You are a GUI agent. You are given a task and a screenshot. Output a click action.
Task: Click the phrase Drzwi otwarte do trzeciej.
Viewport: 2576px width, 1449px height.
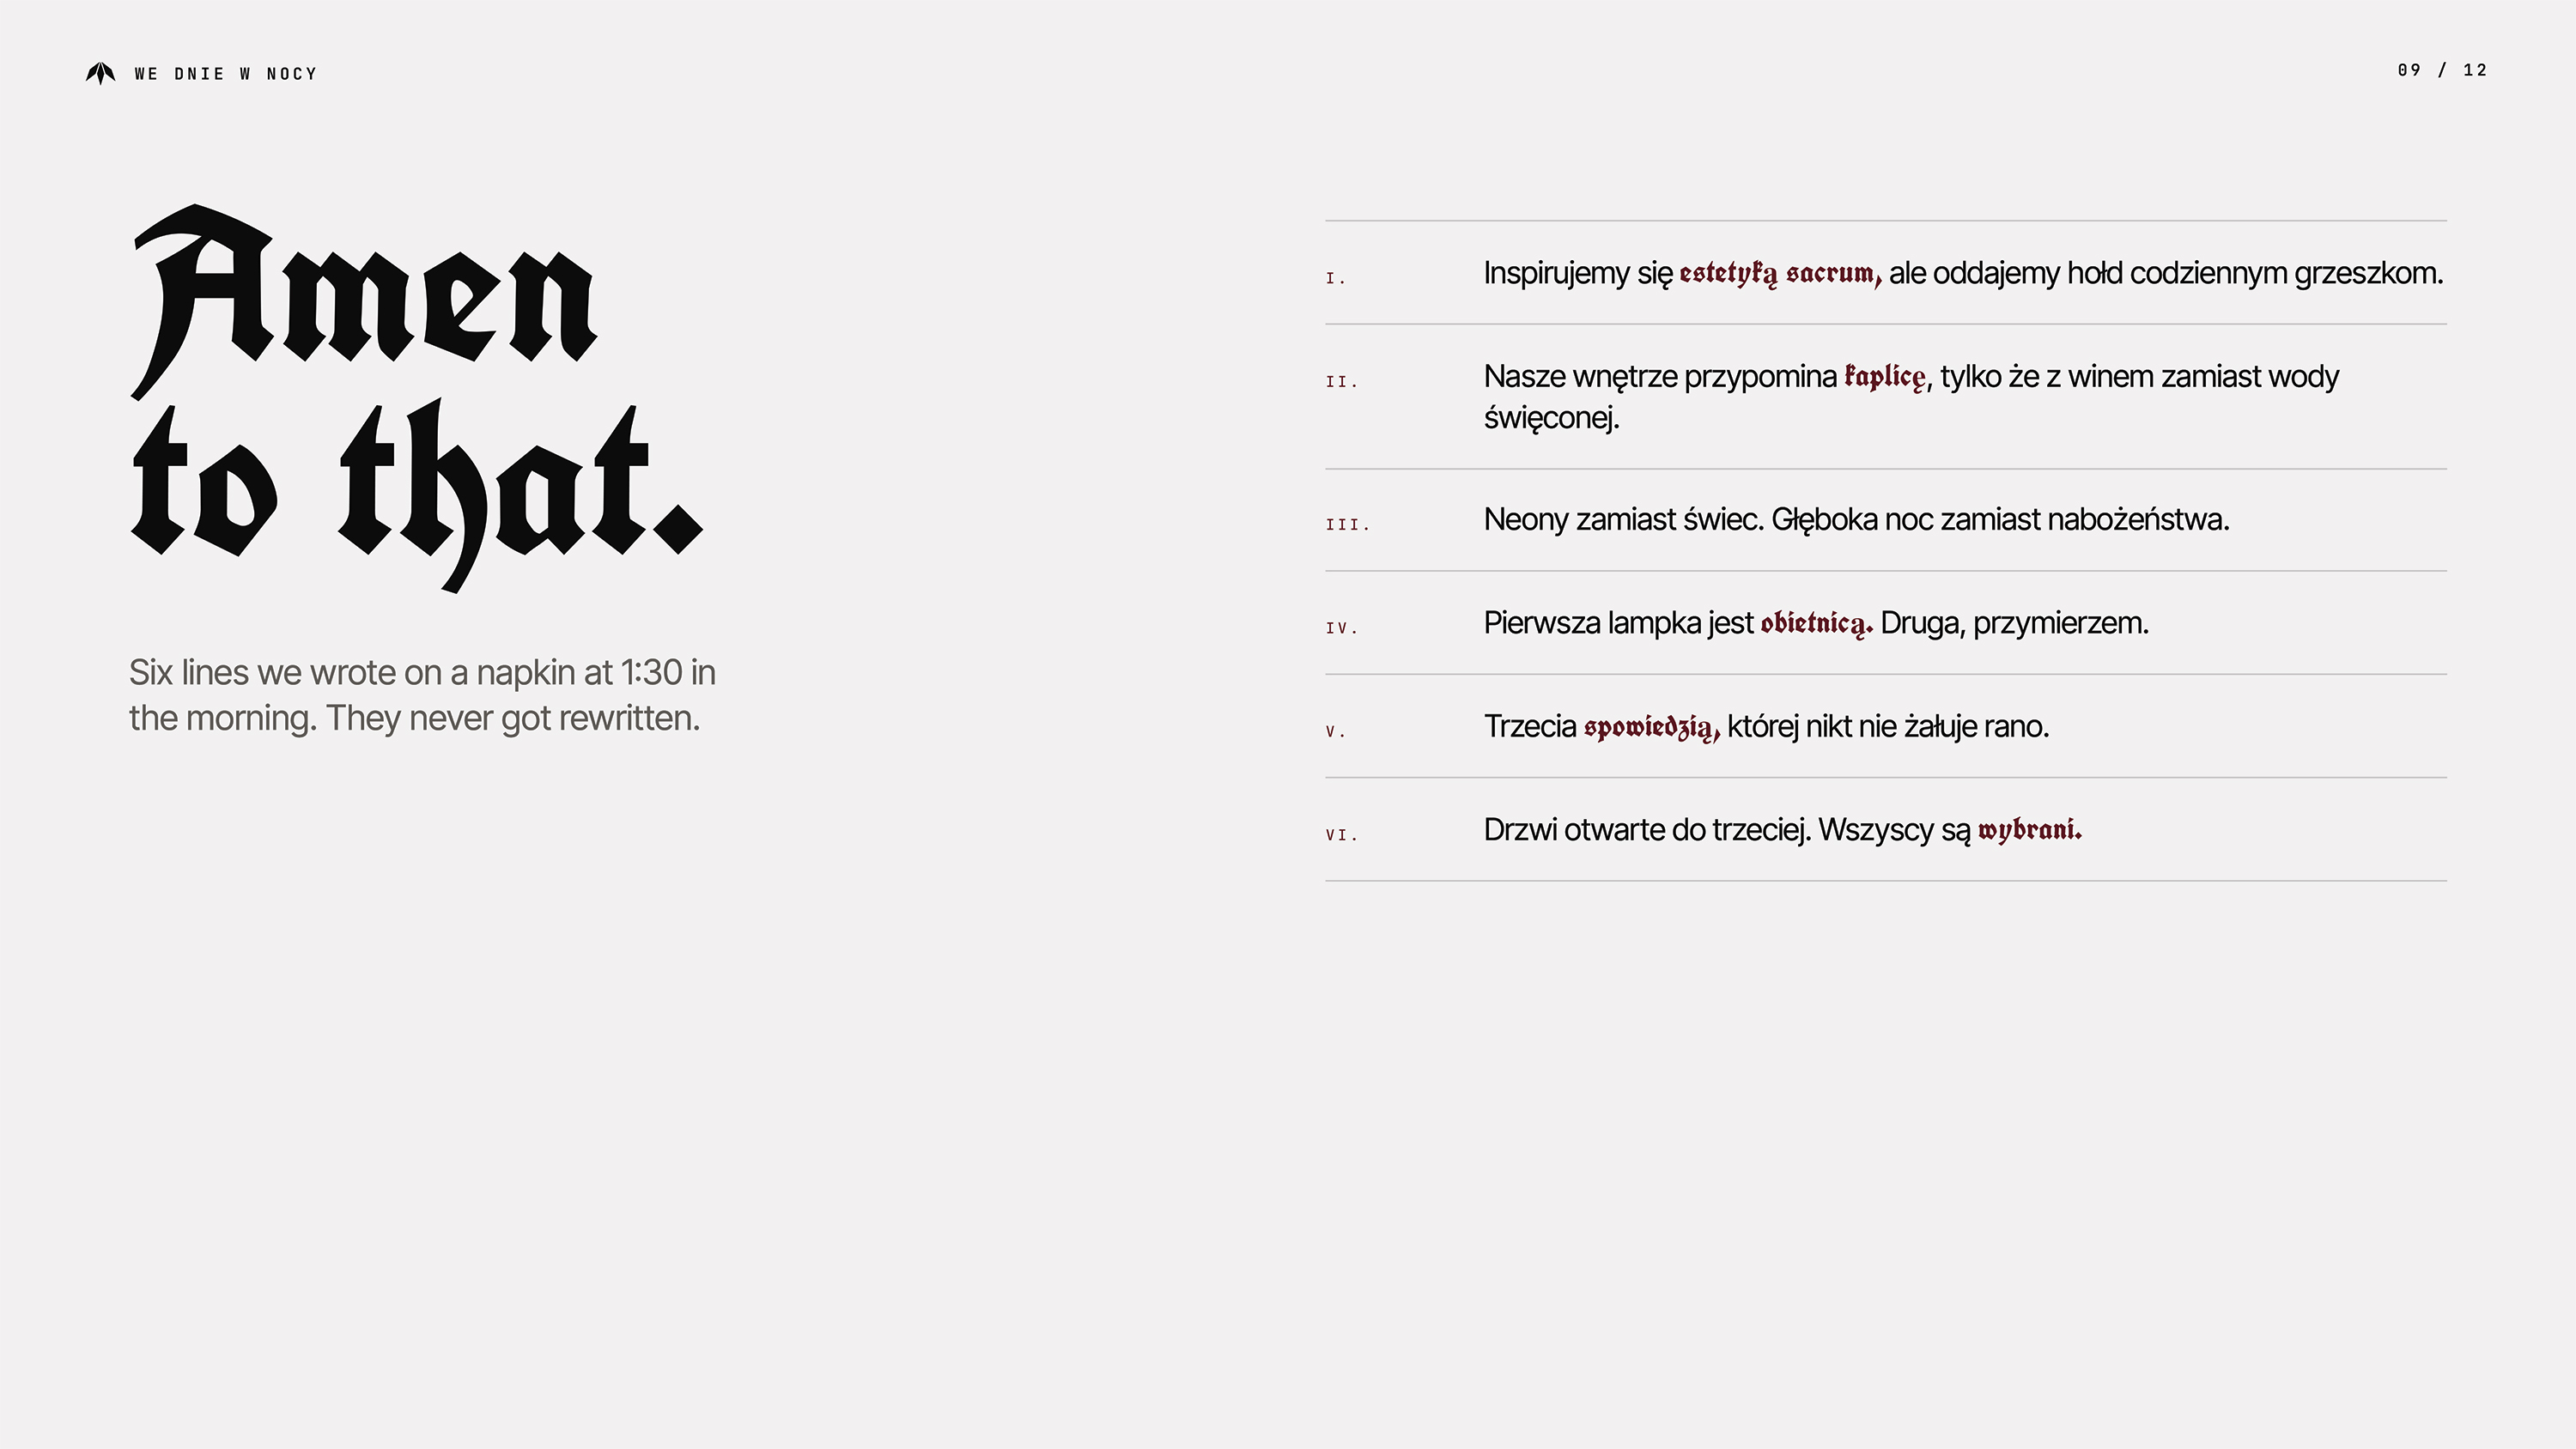coord(1647,830)
